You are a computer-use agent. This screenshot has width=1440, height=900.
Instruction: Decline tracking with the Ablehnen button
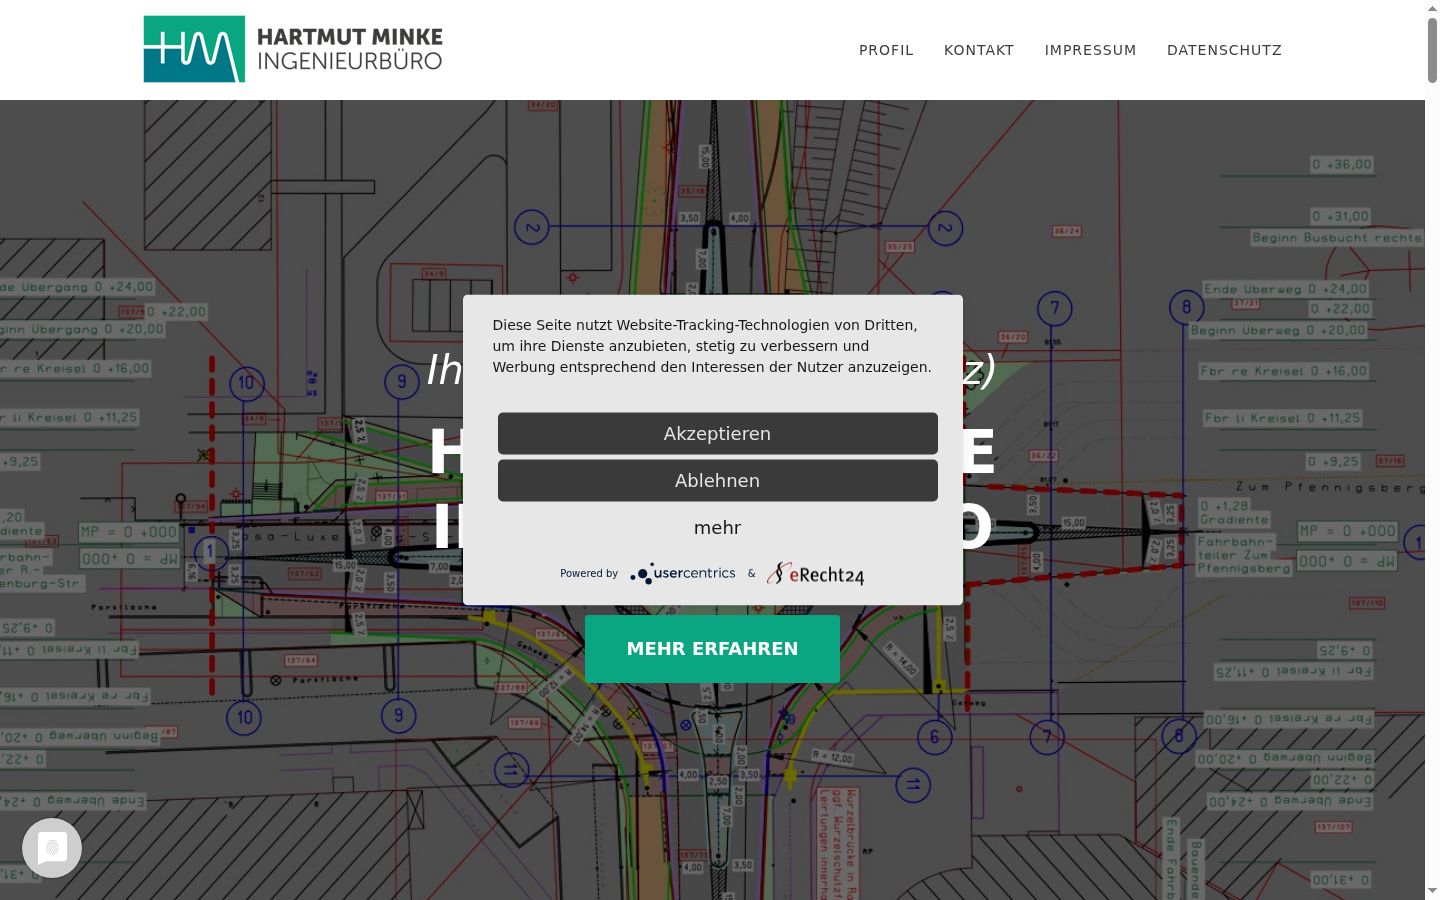tap(718, 480)
